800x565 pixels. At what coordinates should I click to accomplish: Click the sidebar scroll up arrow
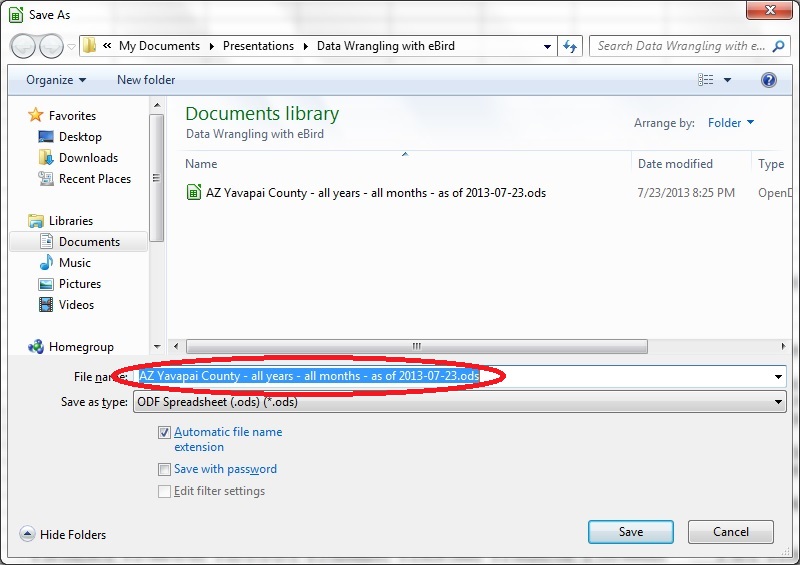[157, 105]
